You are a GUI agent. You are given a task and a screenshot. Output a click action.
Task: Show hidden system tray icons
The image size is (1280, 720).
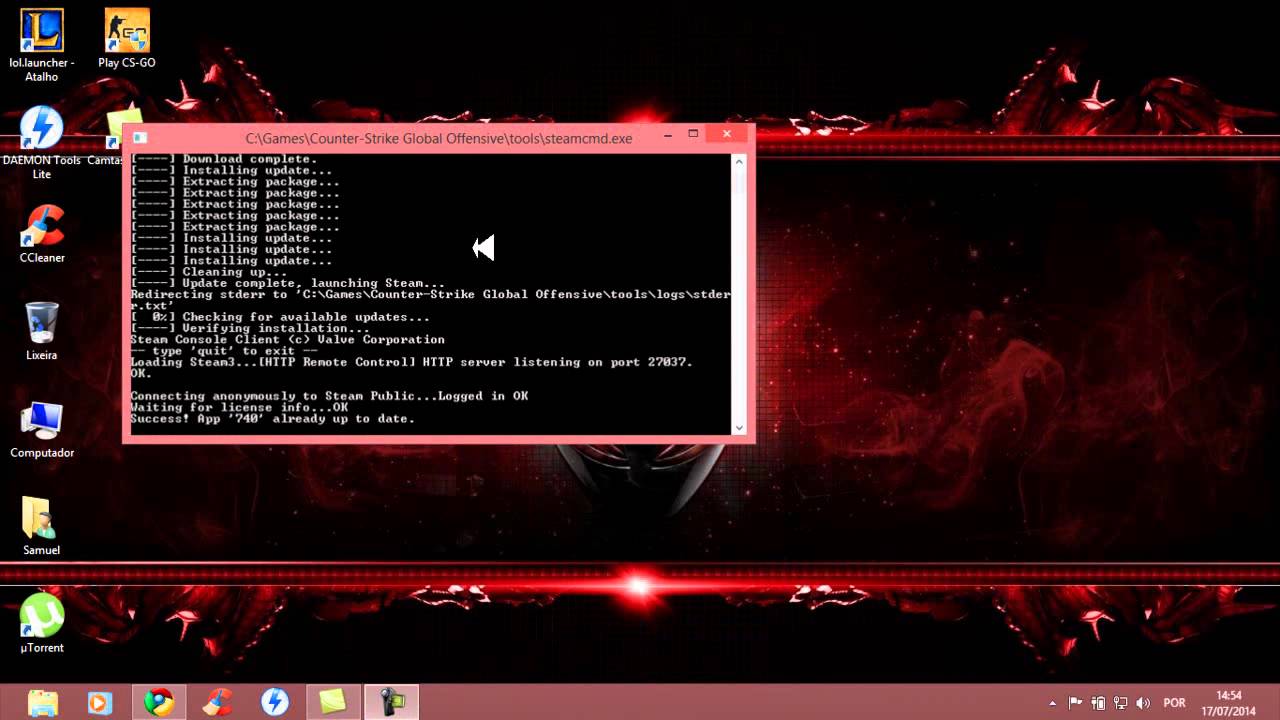[1052, 703]
